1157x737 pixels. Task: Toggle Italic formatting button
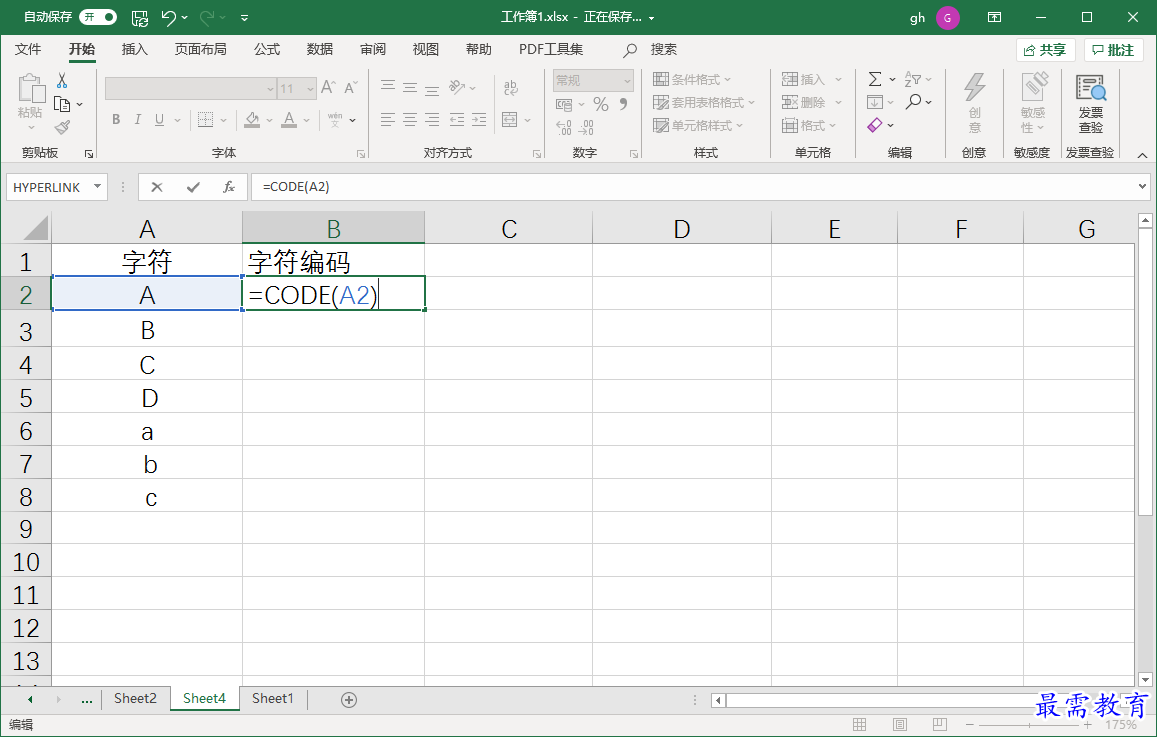pyautogui.click(x=137, y=120)
